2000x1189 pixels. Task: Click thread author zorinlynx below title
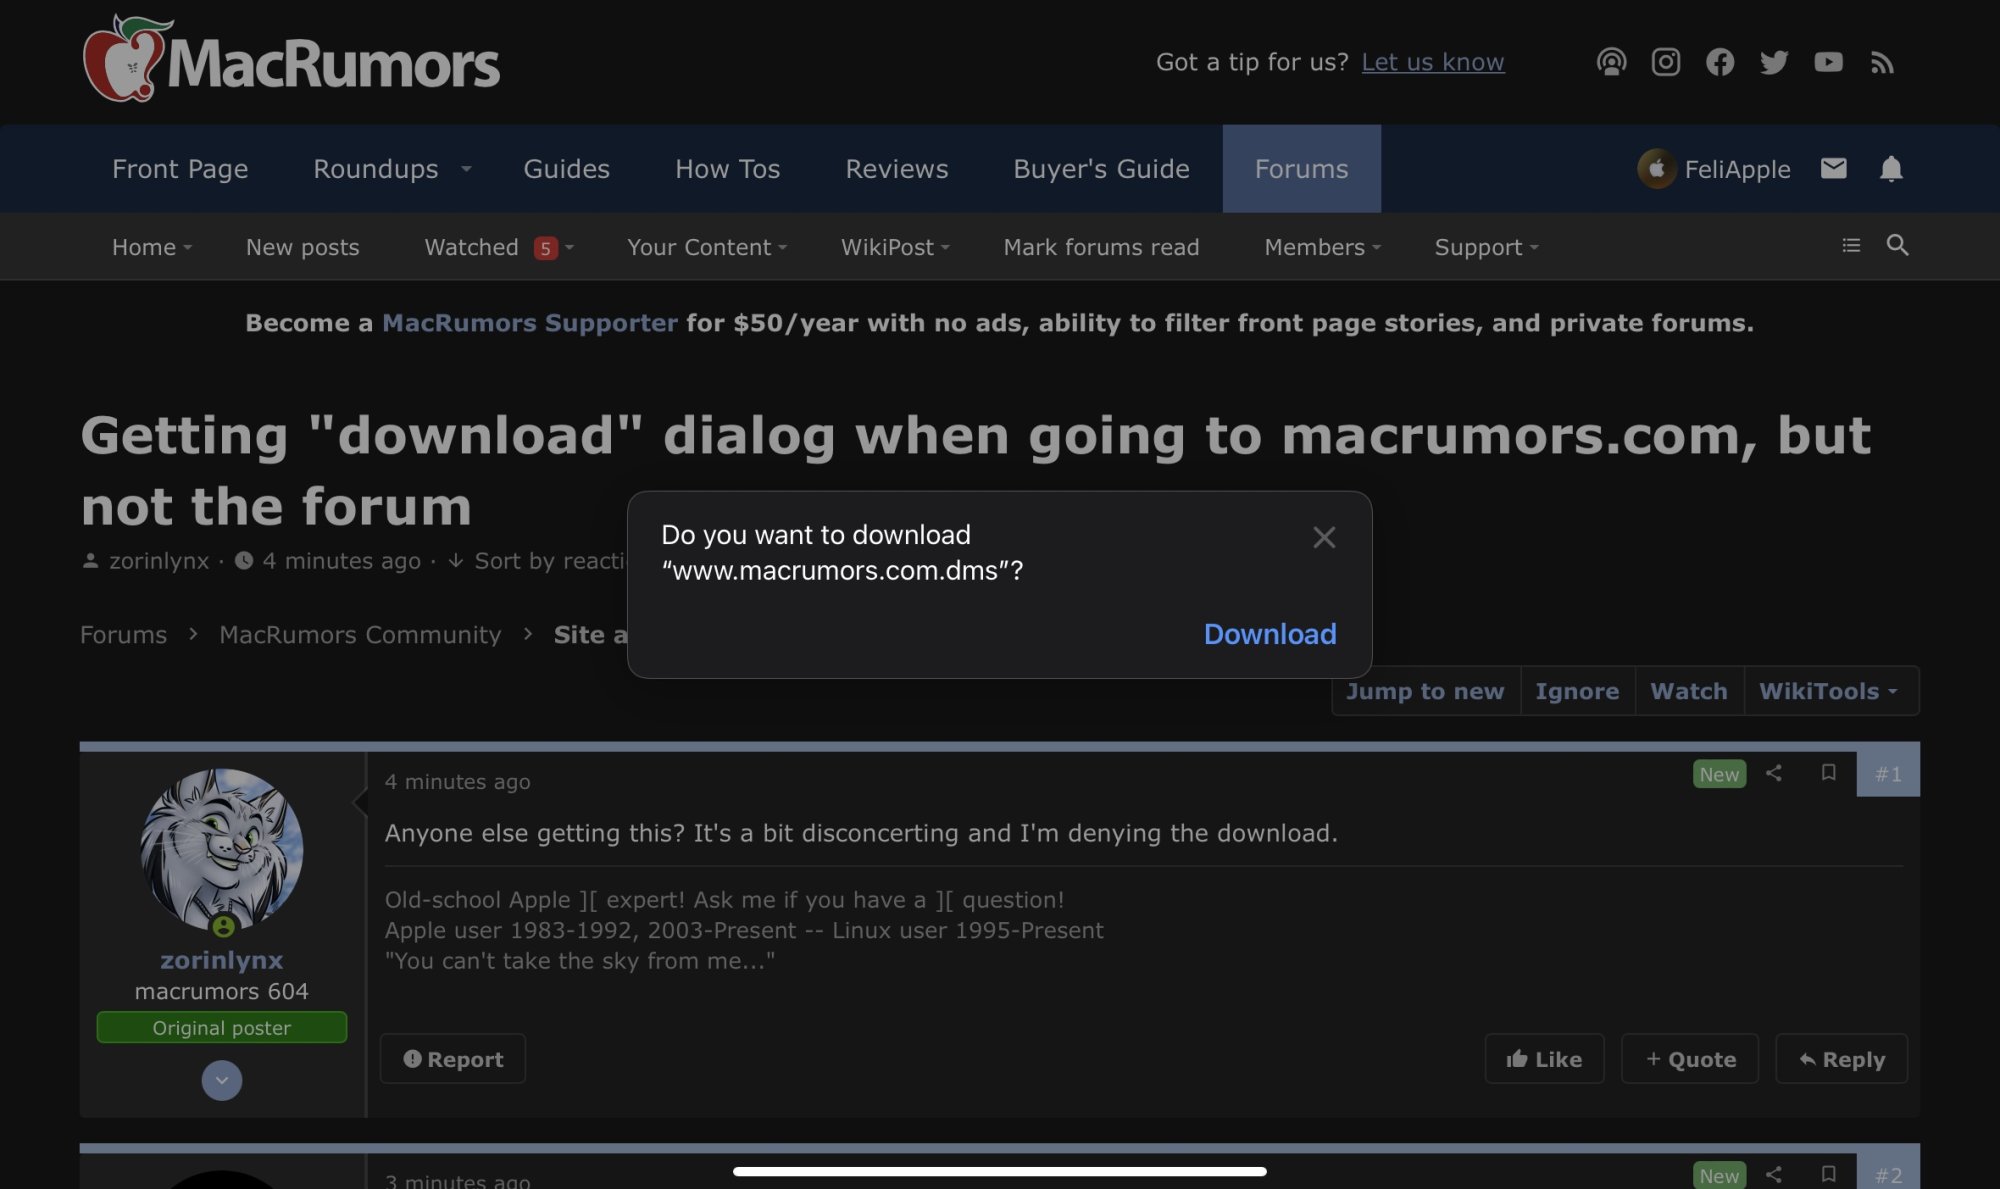click(x=159, y=561)
